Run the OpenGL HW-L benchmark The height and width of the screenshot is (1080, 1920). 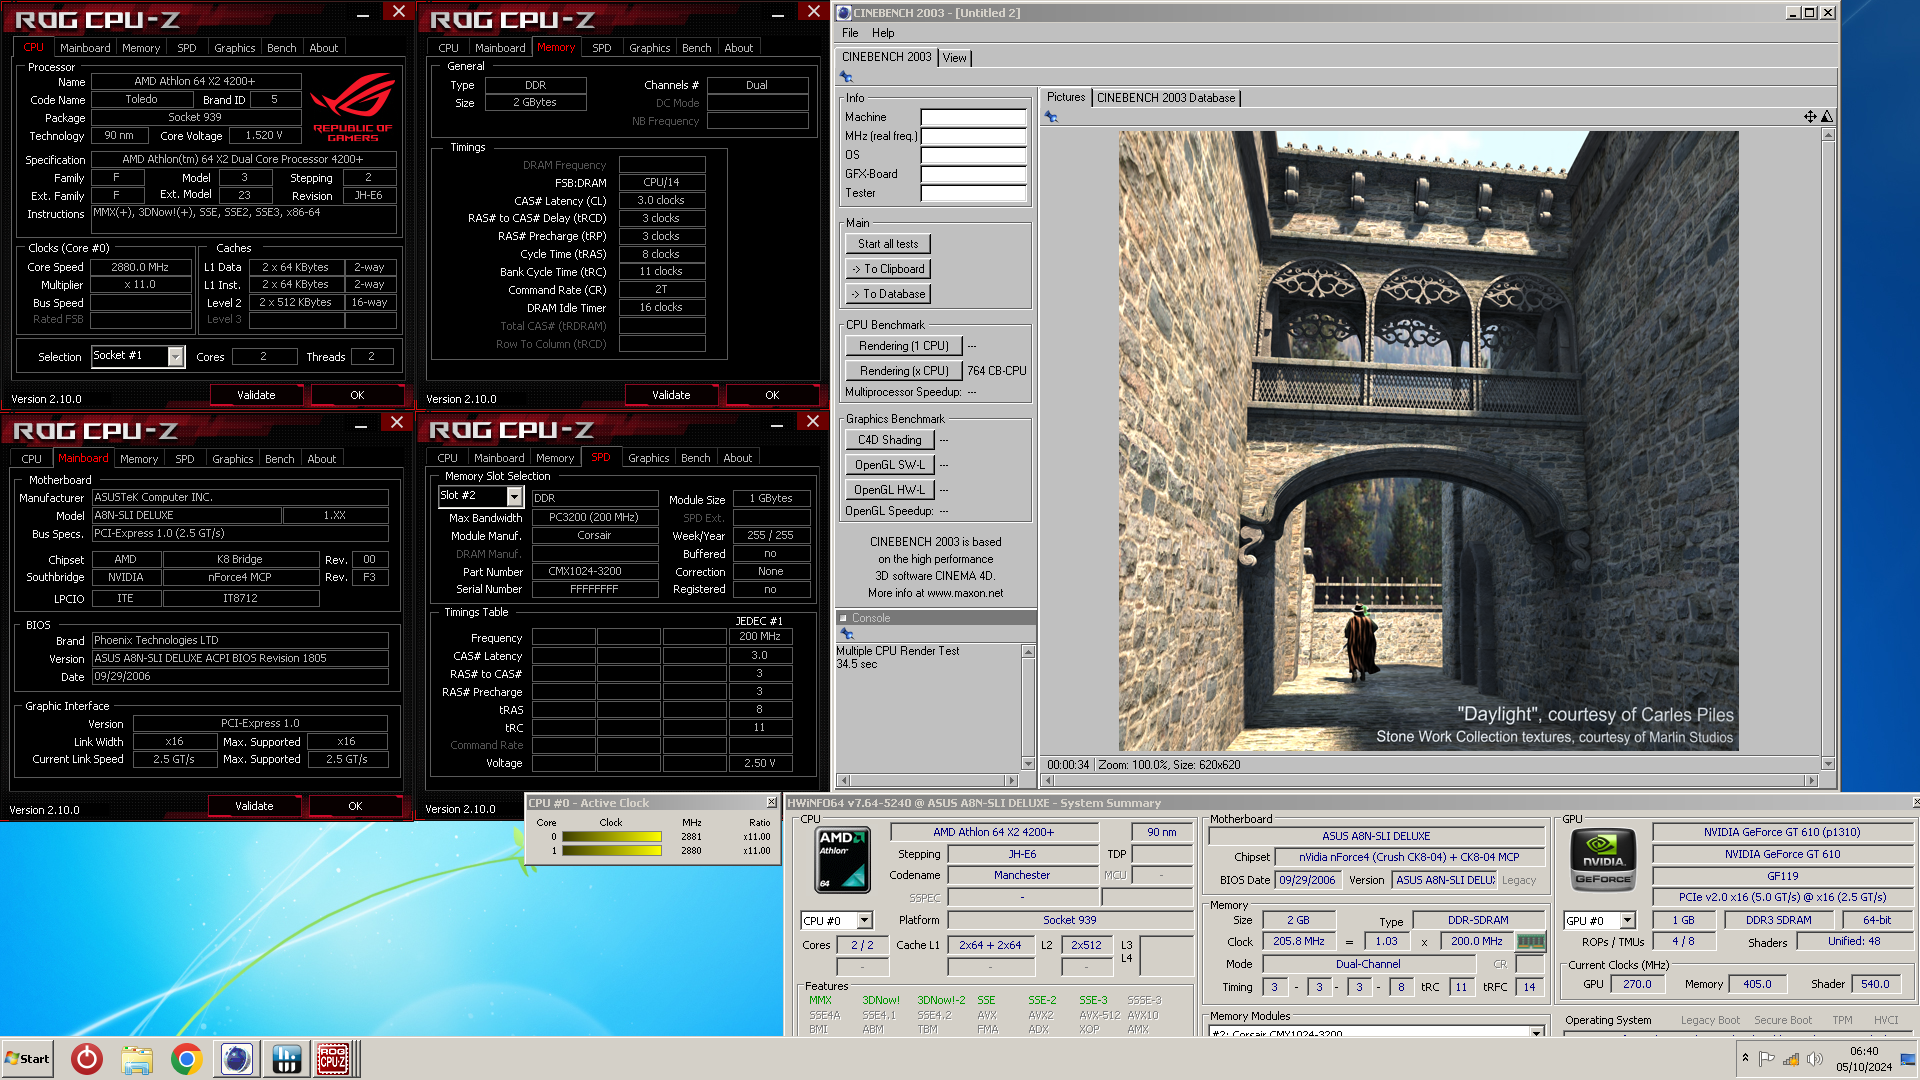890,490
